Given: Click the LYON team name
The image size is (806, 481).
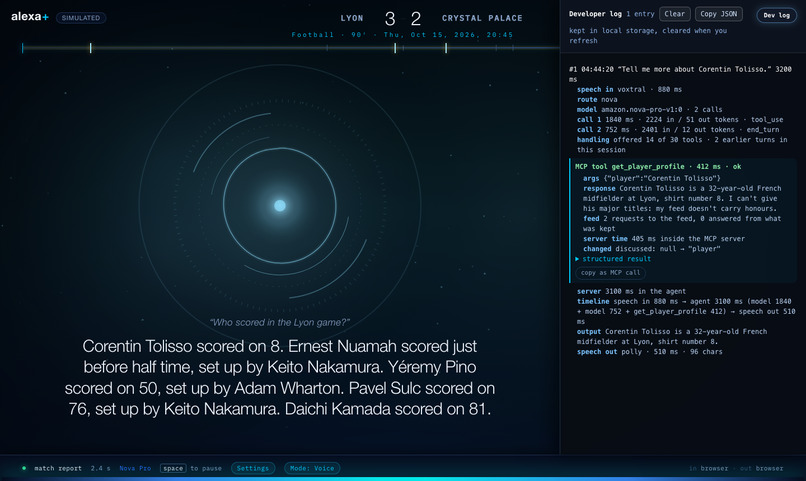Looking at the screenshot, I should [352, 18].
